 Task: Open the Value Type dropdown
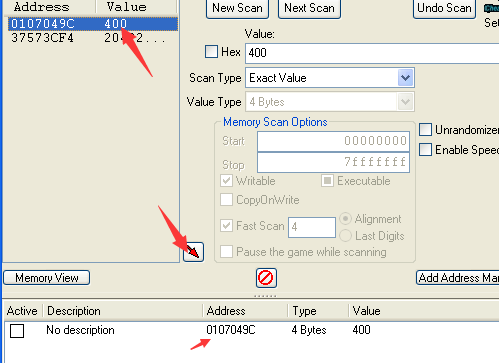point(405,102)
